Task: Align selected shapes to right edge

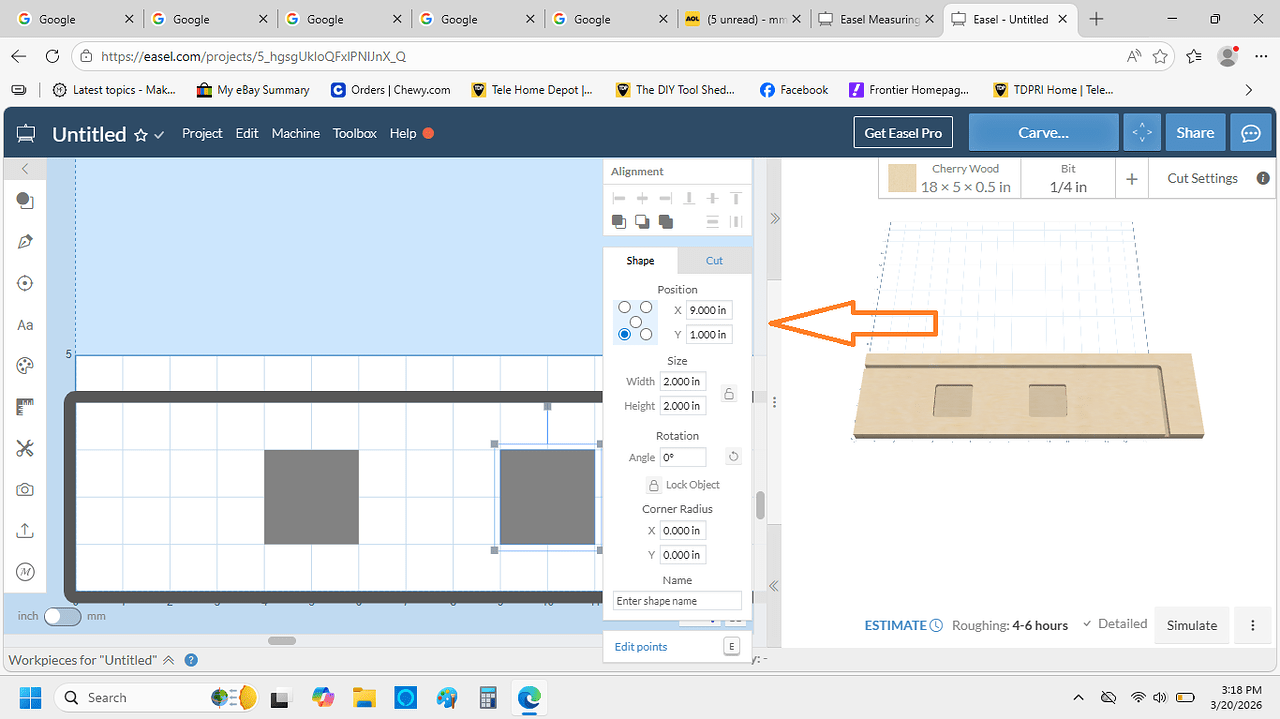Action: point(665,199)
